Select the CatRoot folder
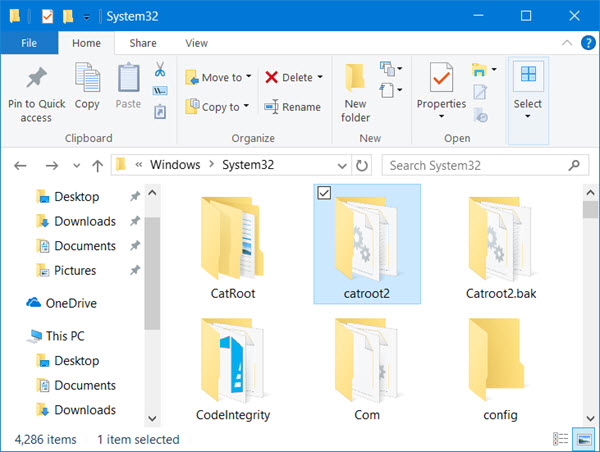Image resolution: width=600 pixels, height=452 pixels. tap(233, 247)
